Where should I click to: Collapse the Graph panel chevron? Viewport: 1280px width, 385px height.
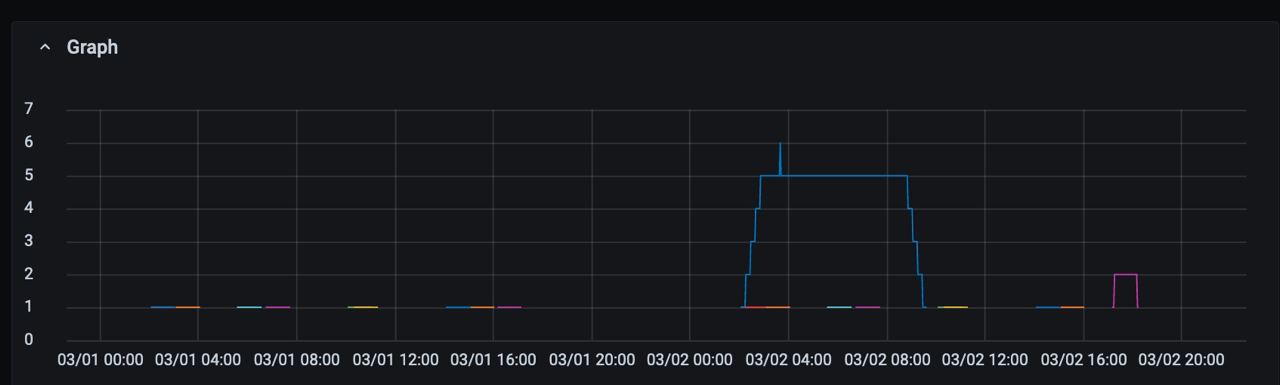pyautogui.click(x=44, y=47)
